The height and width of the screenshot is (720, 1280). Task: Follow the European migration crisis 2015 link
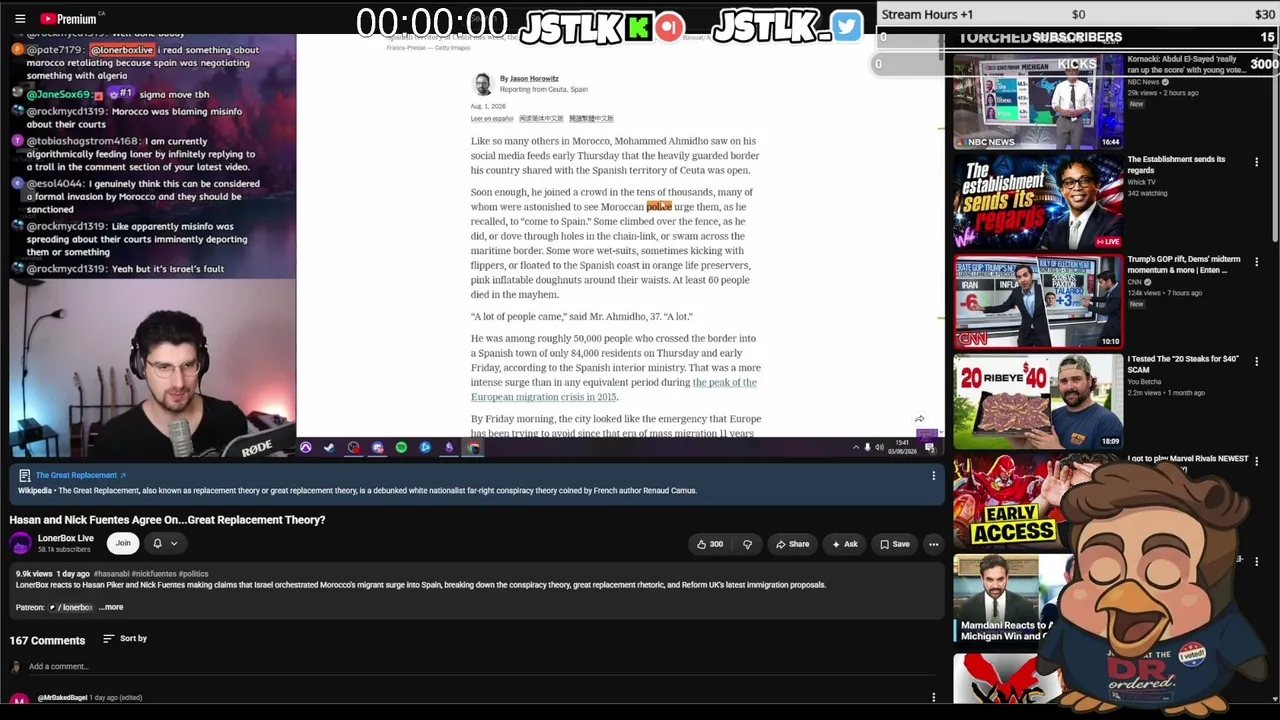pos(614,389)
